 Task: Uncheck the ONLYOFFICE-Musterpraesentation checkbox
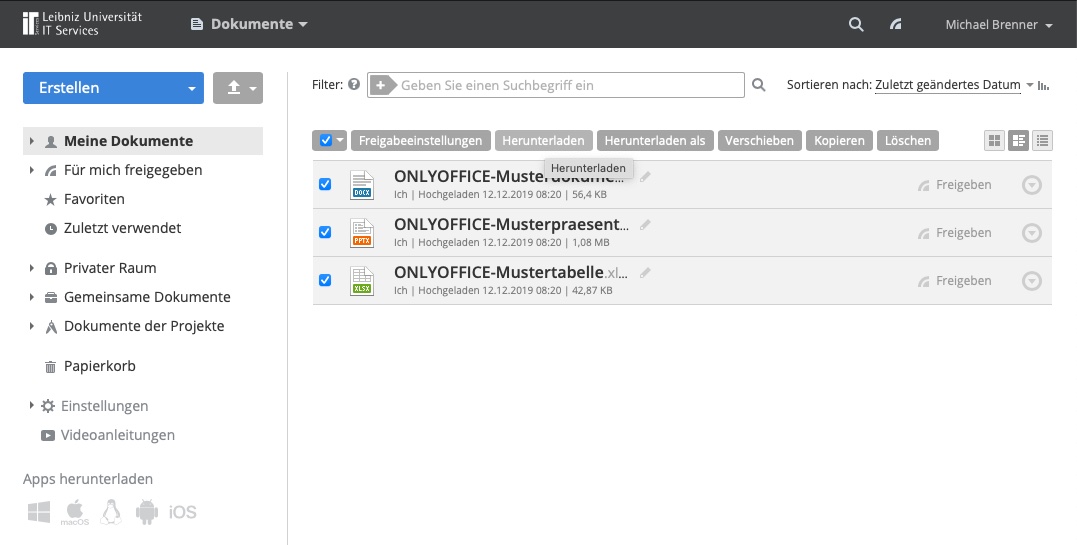point(325,232)
